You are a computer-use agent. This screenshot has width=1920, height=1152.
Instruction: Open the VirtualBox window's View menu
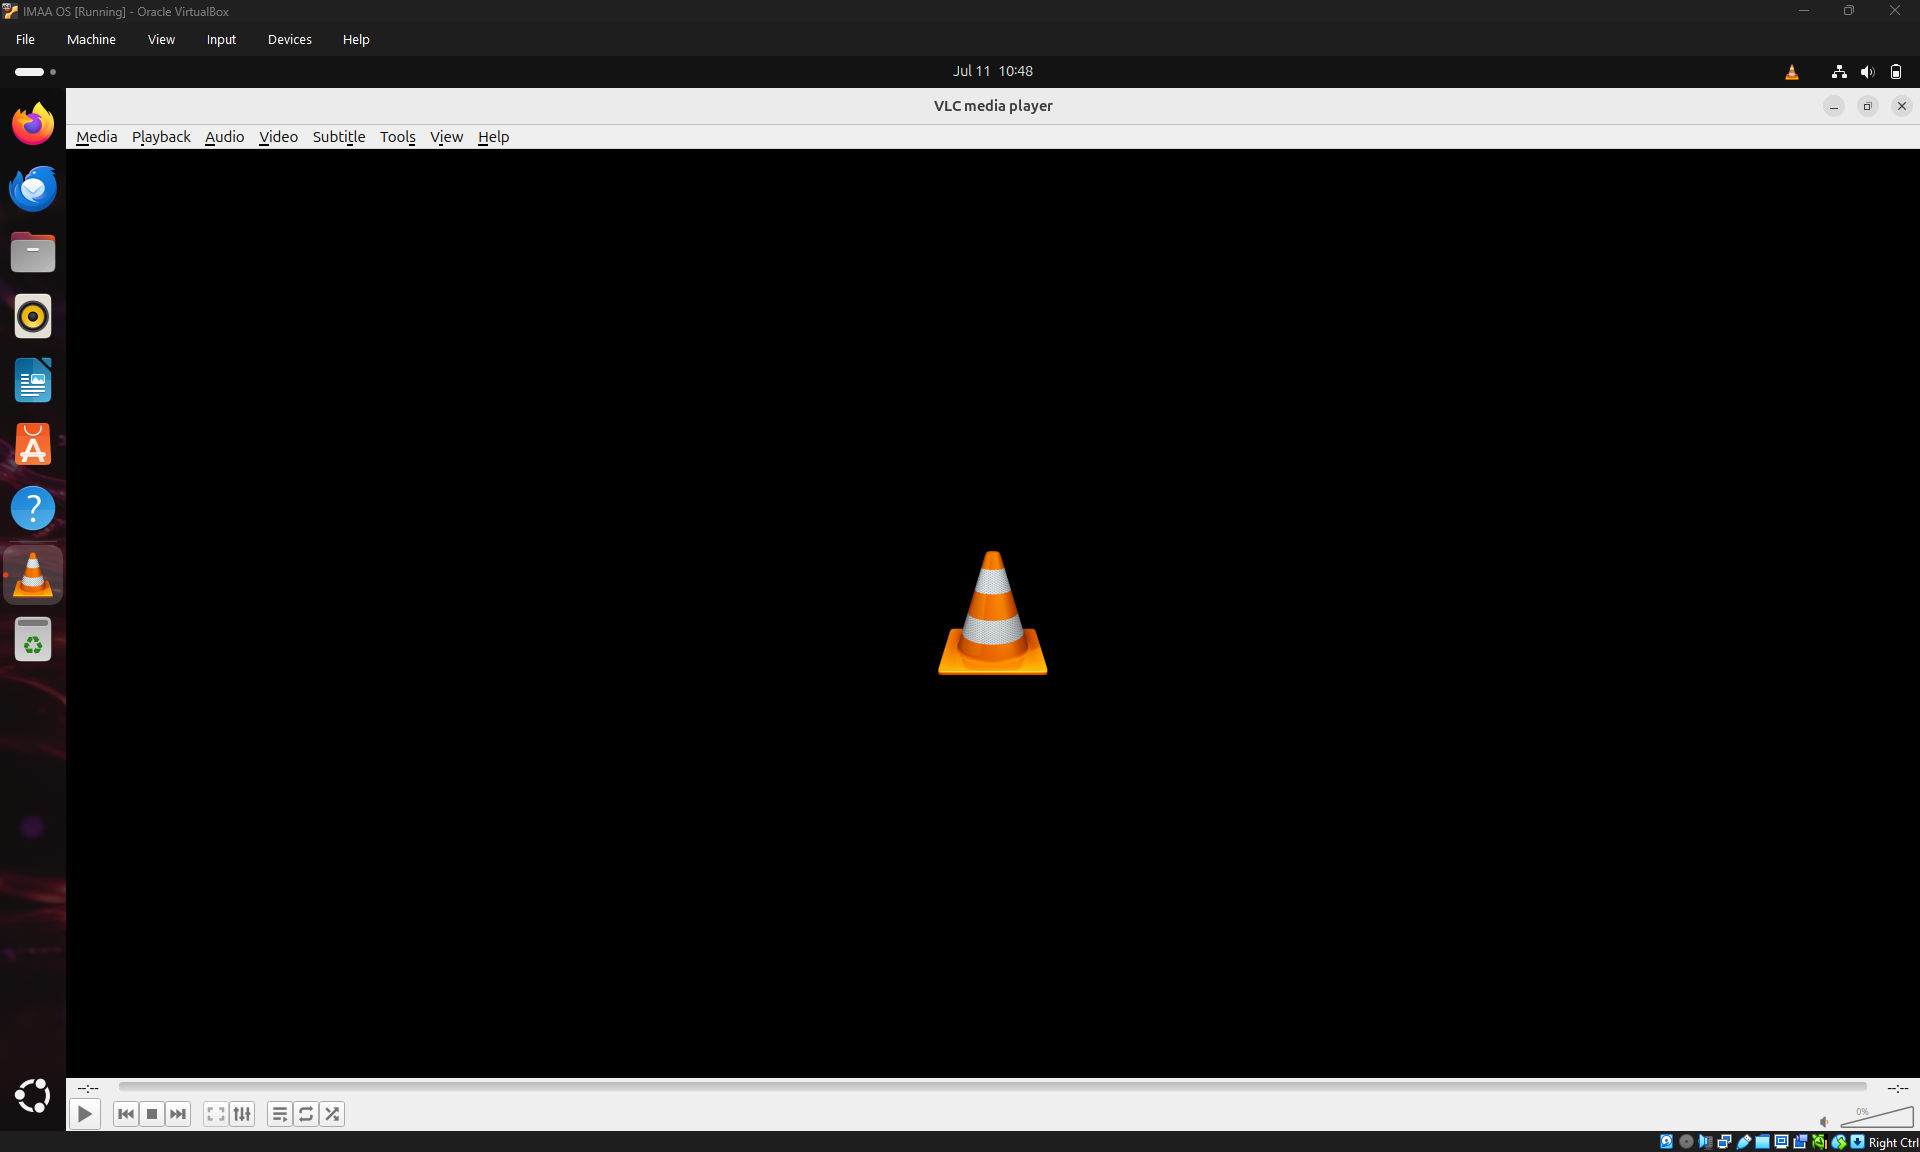pos(161,40)
